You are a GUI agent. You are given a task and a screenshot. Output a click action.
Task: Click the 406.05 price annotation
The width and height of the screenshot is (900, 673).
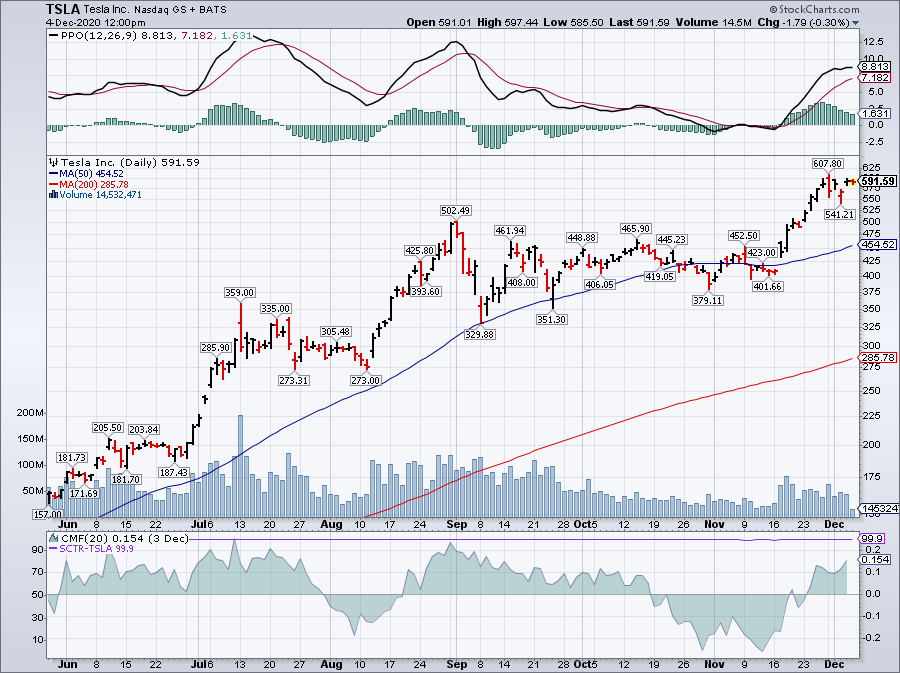(600, 284)
